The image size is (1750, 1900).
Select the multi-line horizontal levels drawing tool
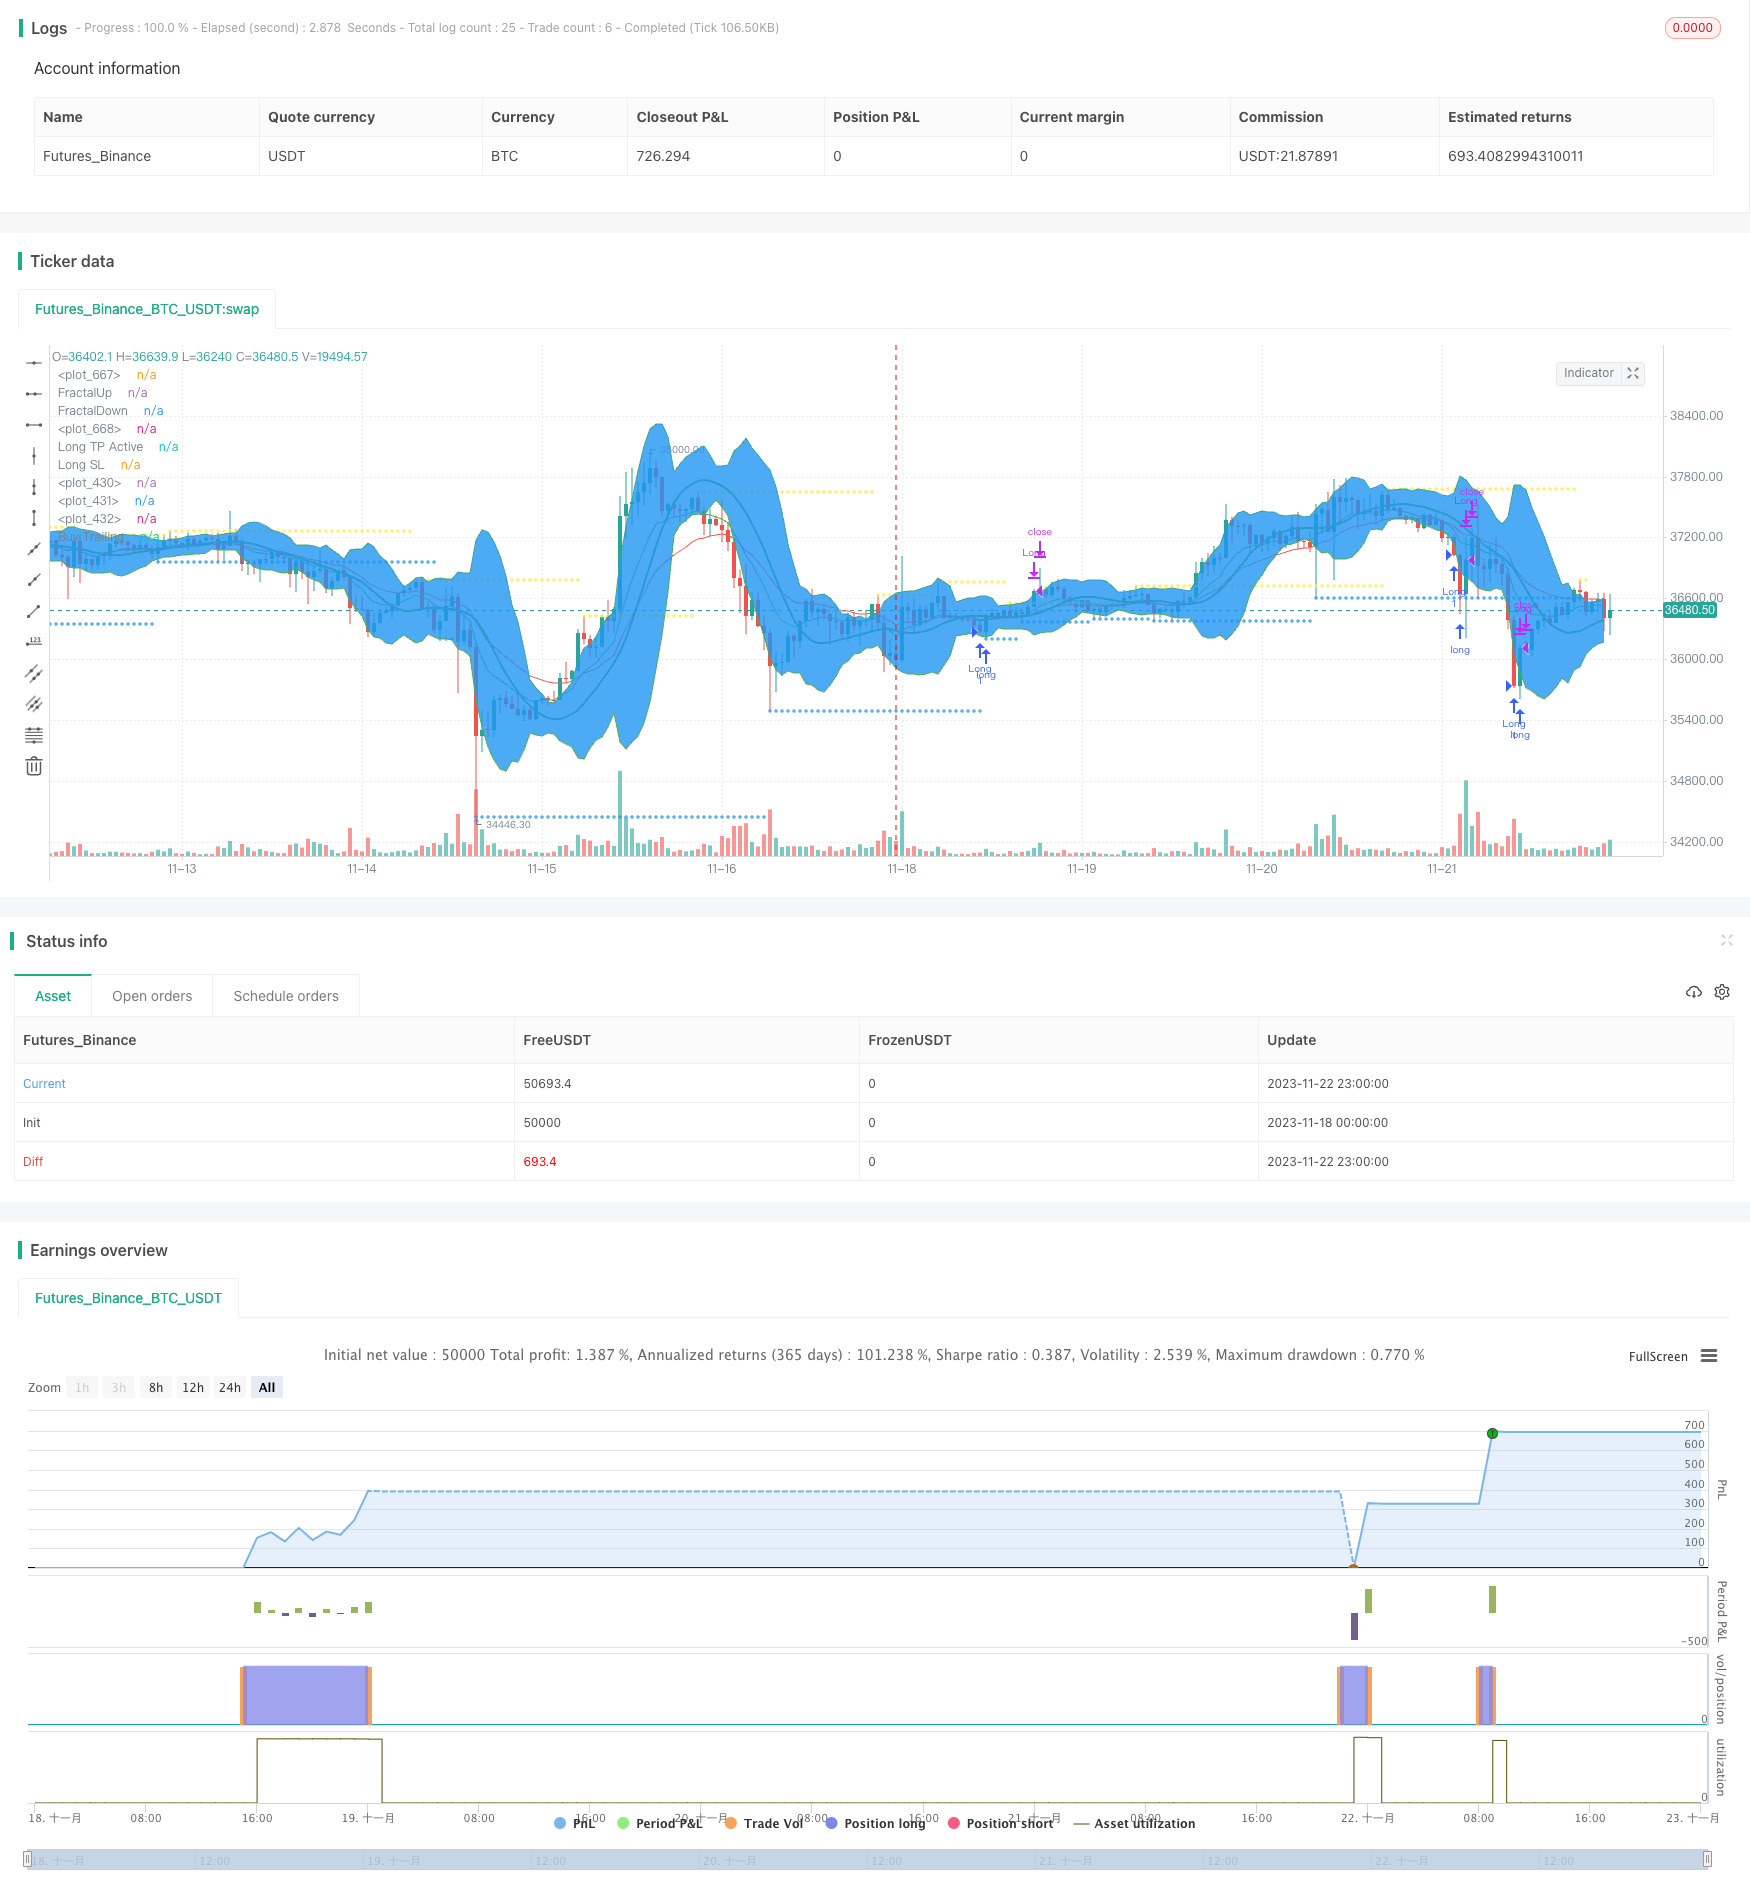click(x=34, y=736)
